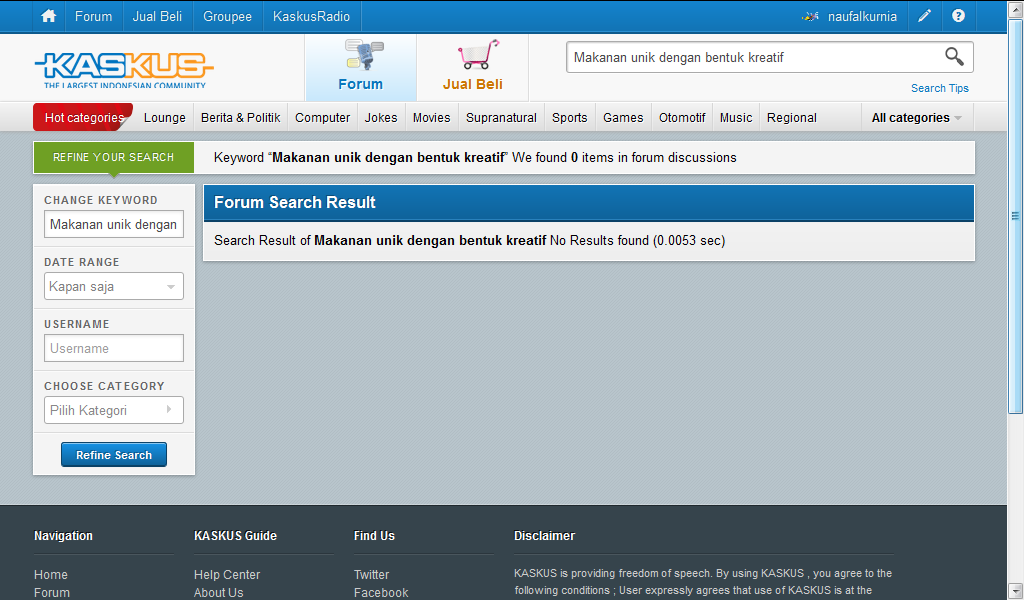Open the Help Center footer link

click(227, 575)
